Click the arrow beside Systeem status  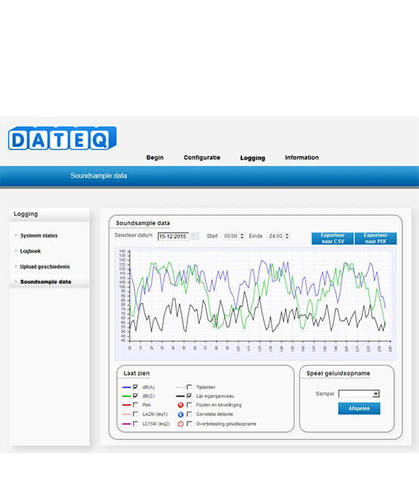pyautogui.click(x=16, y=235)
